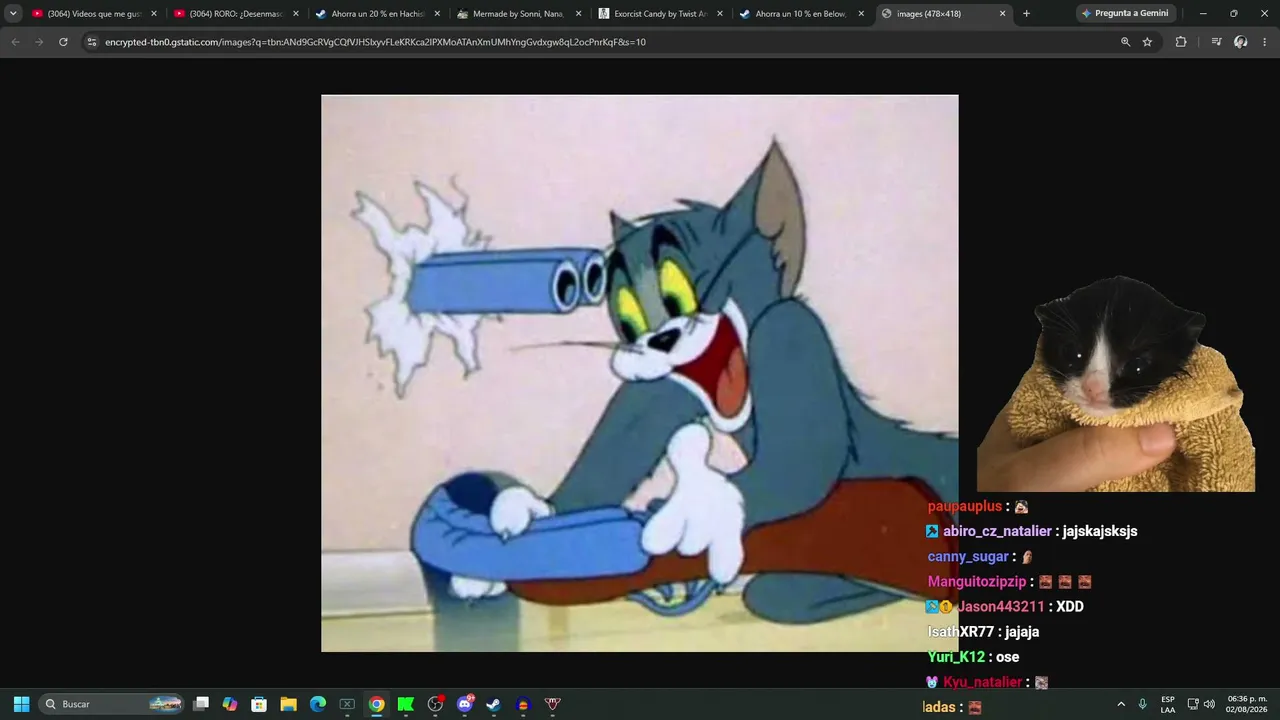Click the chat username 'Kyu_natalier'
Viewport: 1280px width, 720px height.
coord(982,682)
